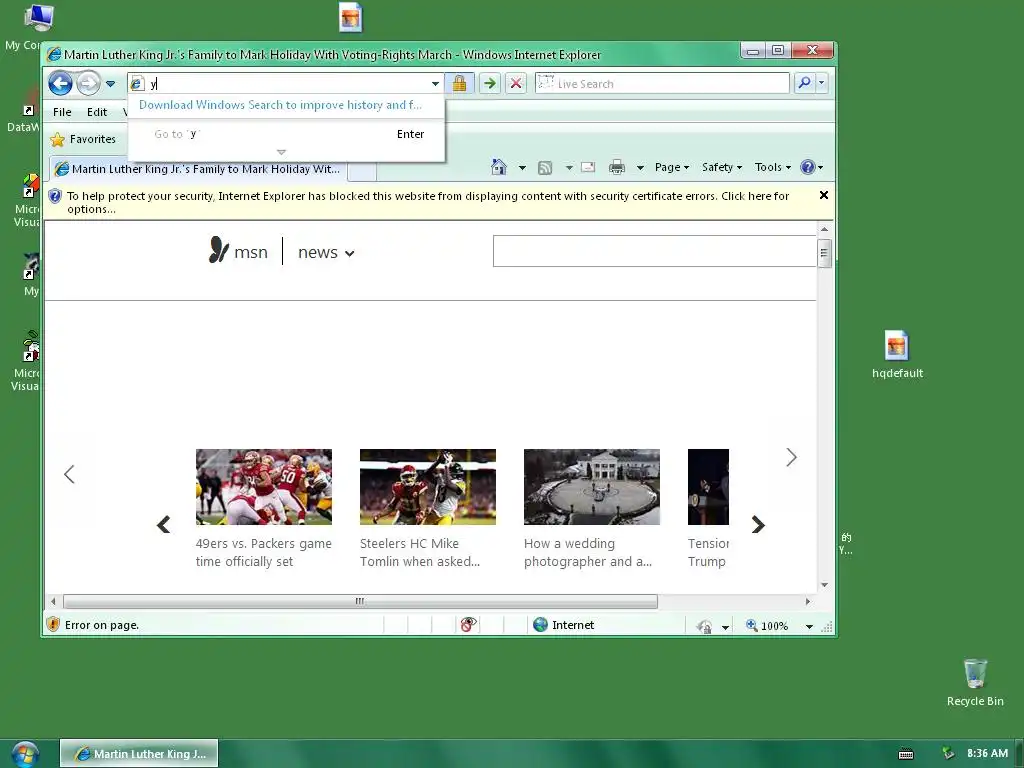View the security lock icon report

[460, 84]
